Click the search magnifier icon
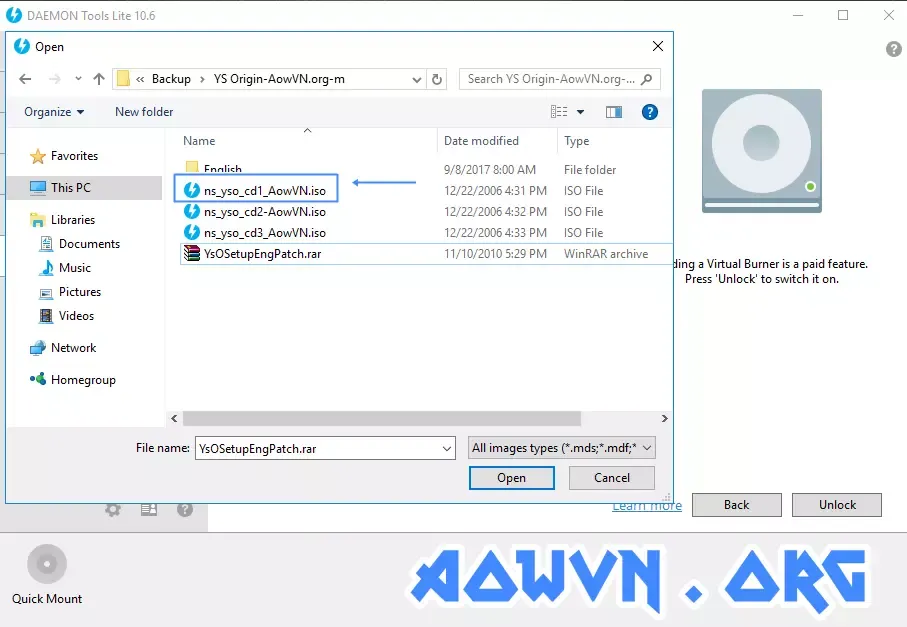The image size is (907, 627). click(x=647, y=79)
